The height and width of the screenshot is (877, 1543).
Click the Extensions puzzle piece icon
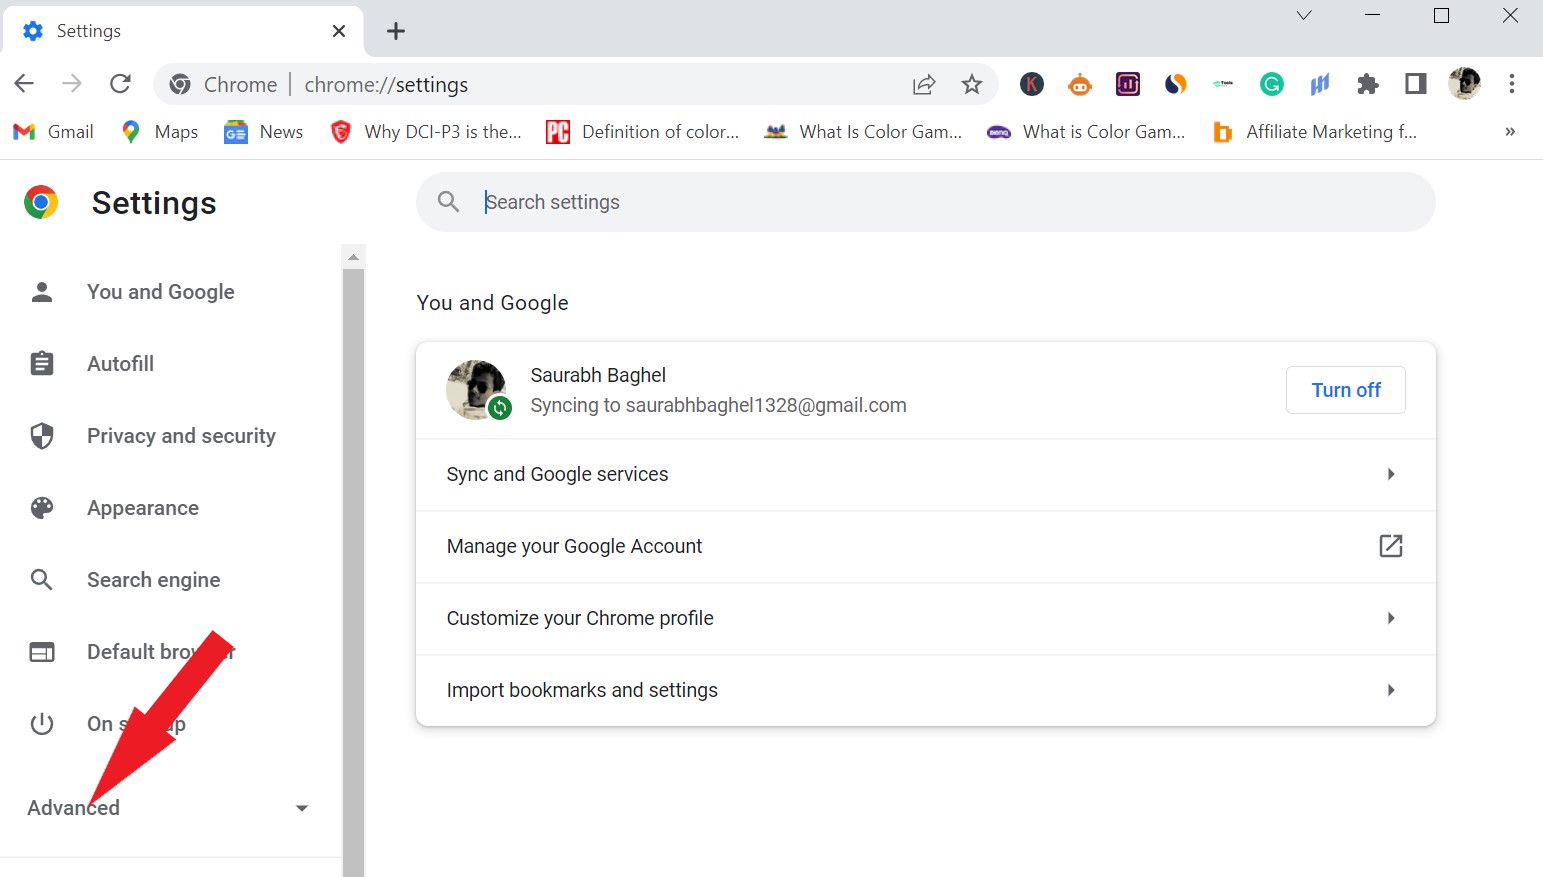pyautogui.click(x=1367, y=84)
